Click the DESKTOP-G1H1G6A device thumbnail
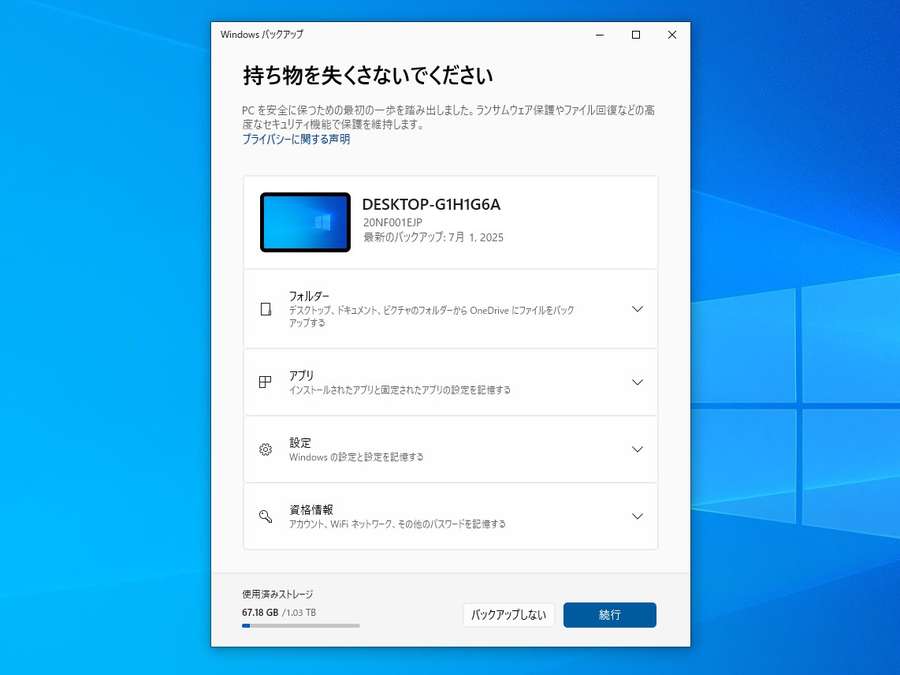 point(305,222)
